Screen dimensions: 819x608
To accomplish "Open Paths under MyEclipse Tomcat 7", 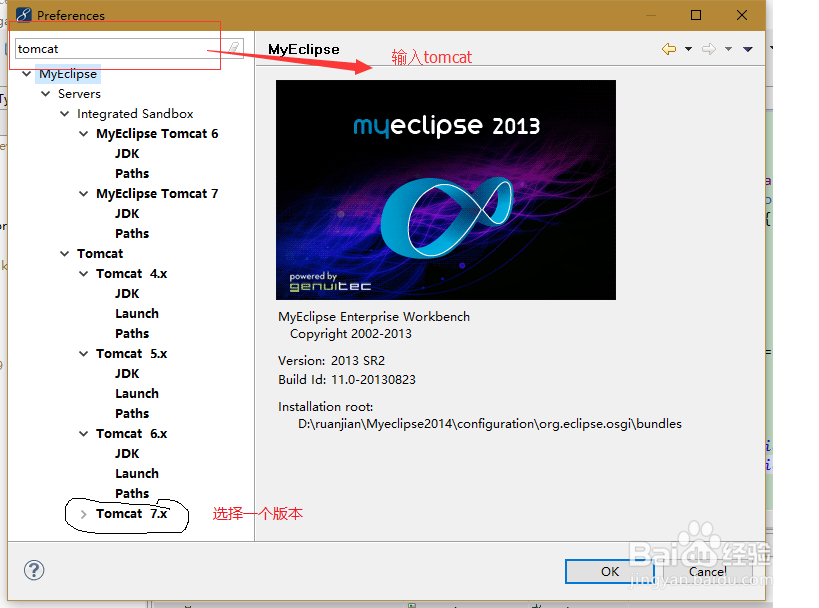I will tap(132, 233).
